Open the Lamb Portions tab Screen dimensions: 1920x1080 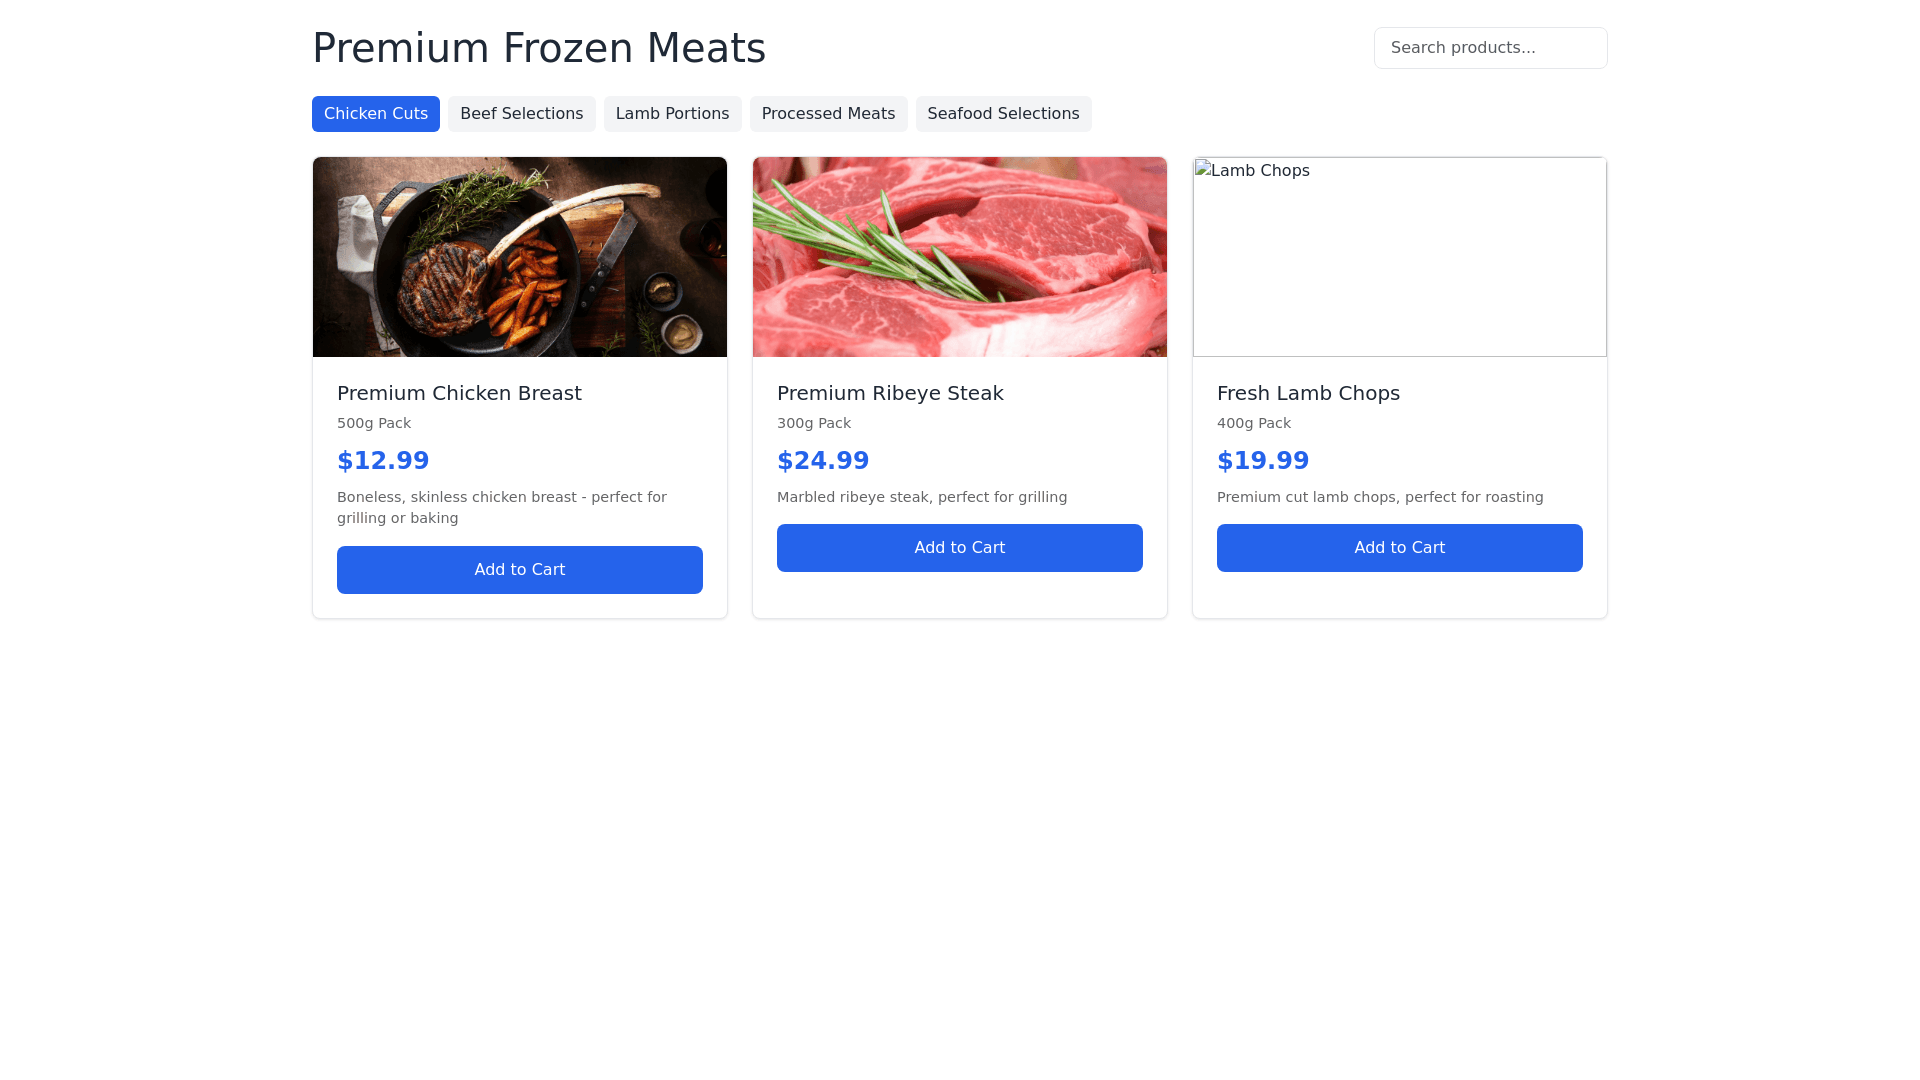(673, 114)
